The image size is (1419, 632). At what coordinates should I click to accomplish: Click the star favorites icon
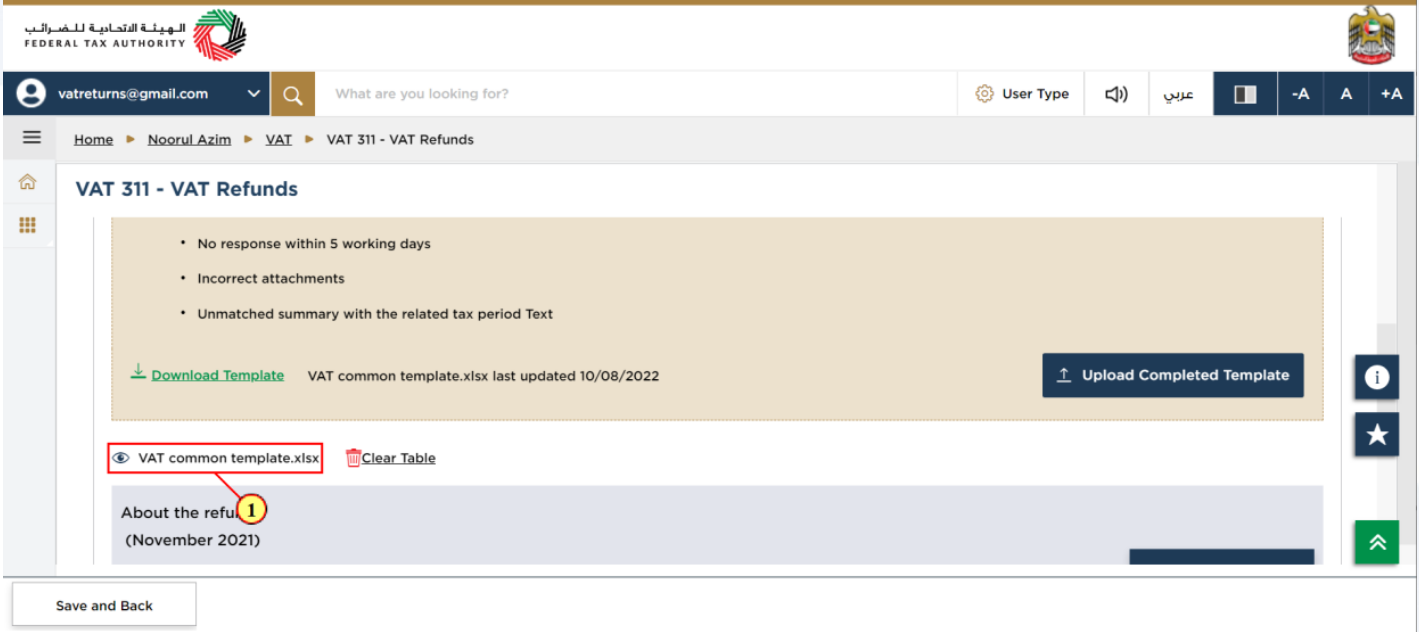click(1377, 434)
